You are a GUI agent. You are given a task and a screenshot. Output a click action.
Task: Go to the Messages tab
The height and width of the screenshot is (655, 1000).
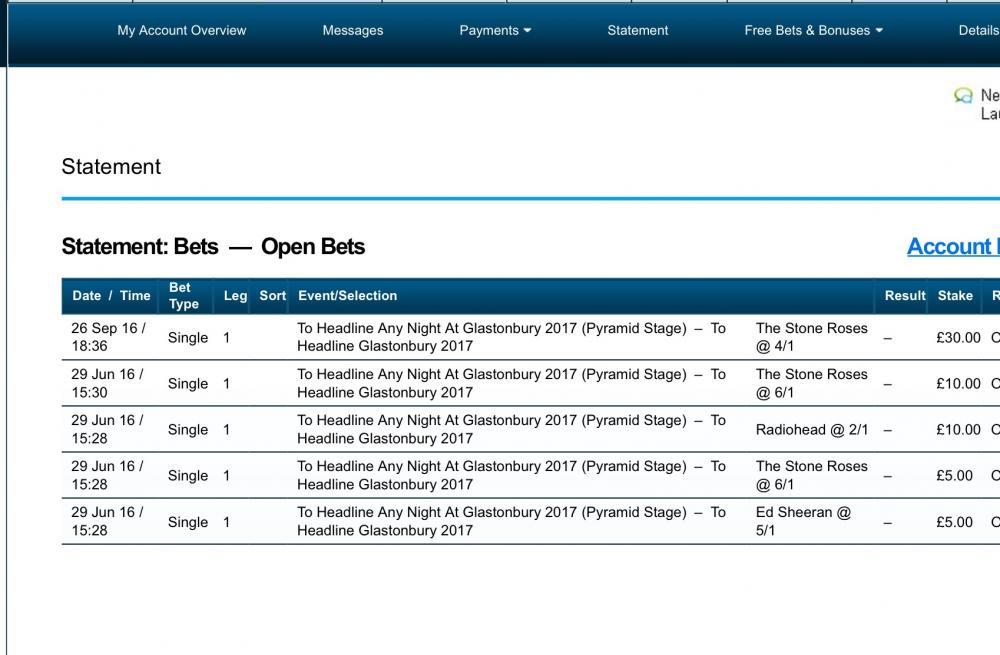[x=353, y=31]
